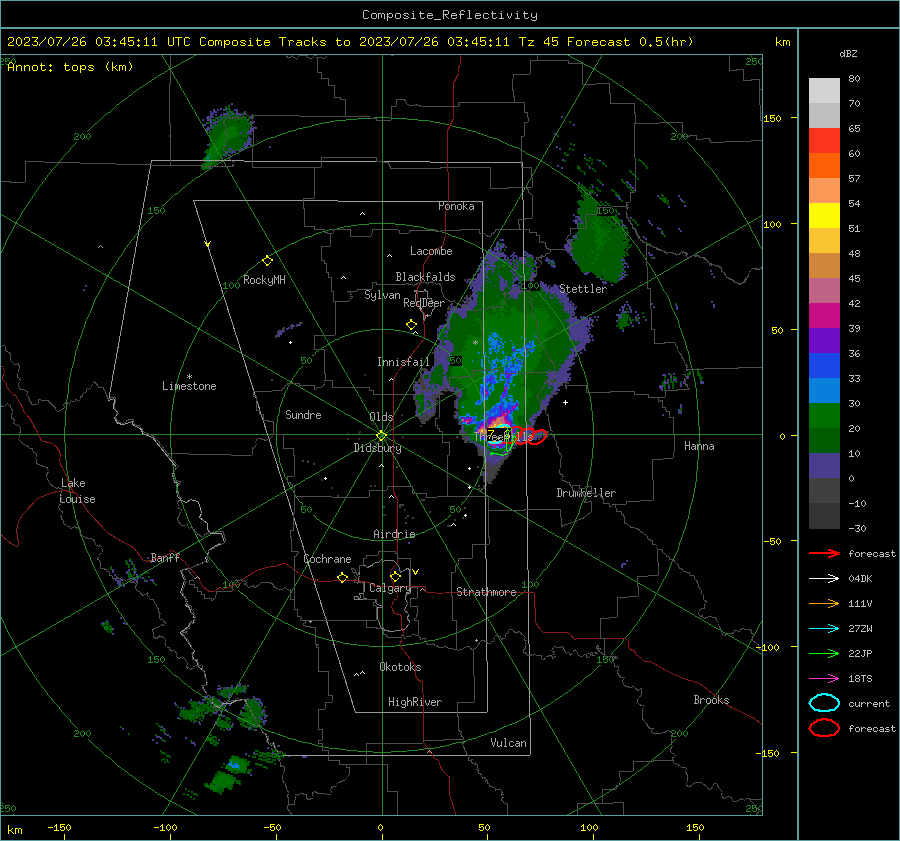Click the green 22JP track arrow

point(824,653)
